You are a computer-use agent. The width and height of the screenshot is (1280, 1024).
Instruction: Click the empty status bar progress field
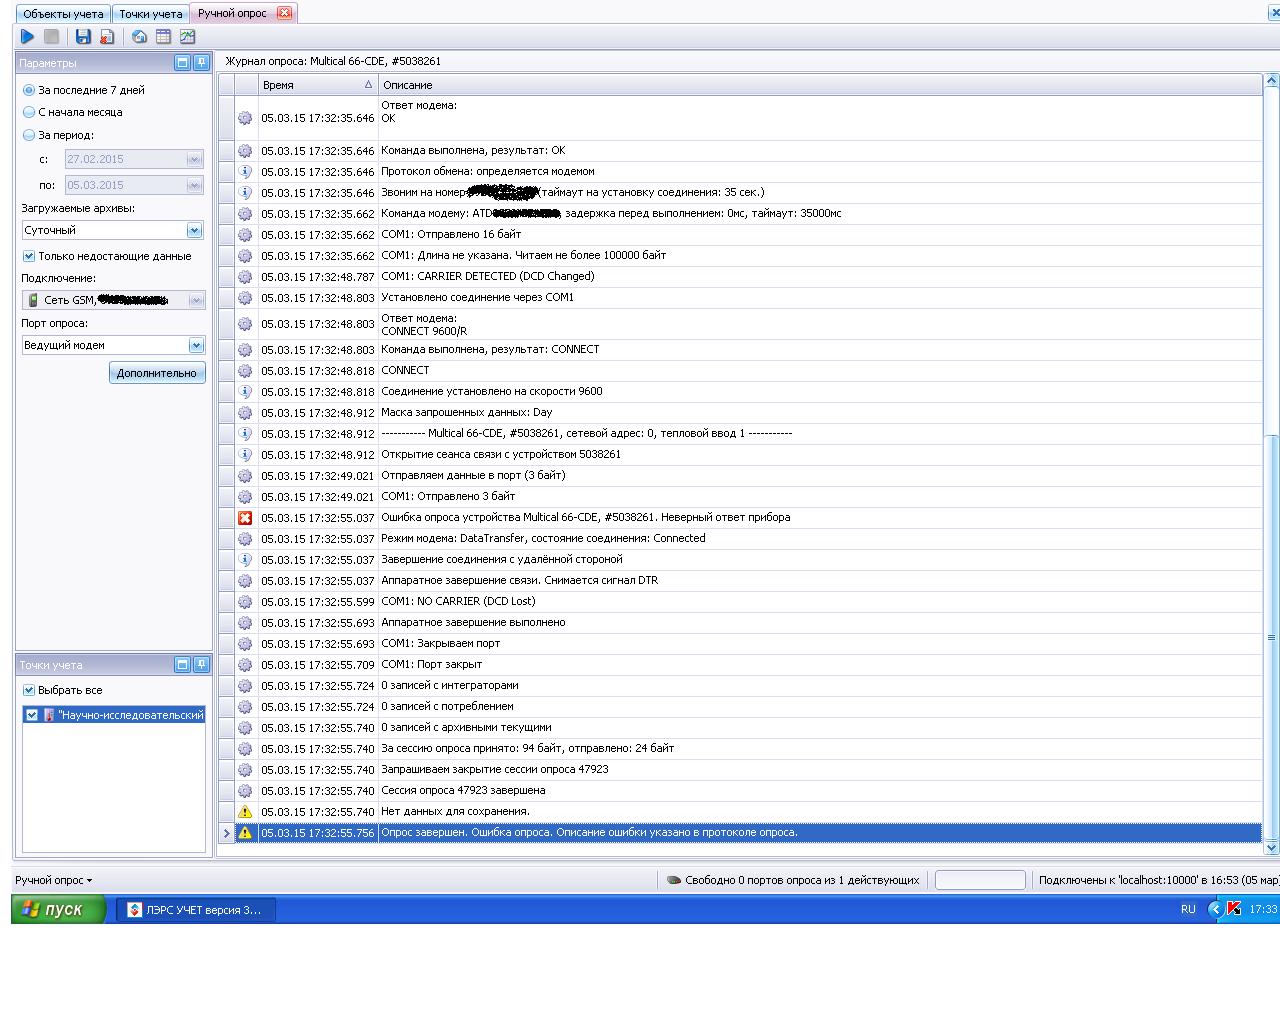click(x=980, y=880)
